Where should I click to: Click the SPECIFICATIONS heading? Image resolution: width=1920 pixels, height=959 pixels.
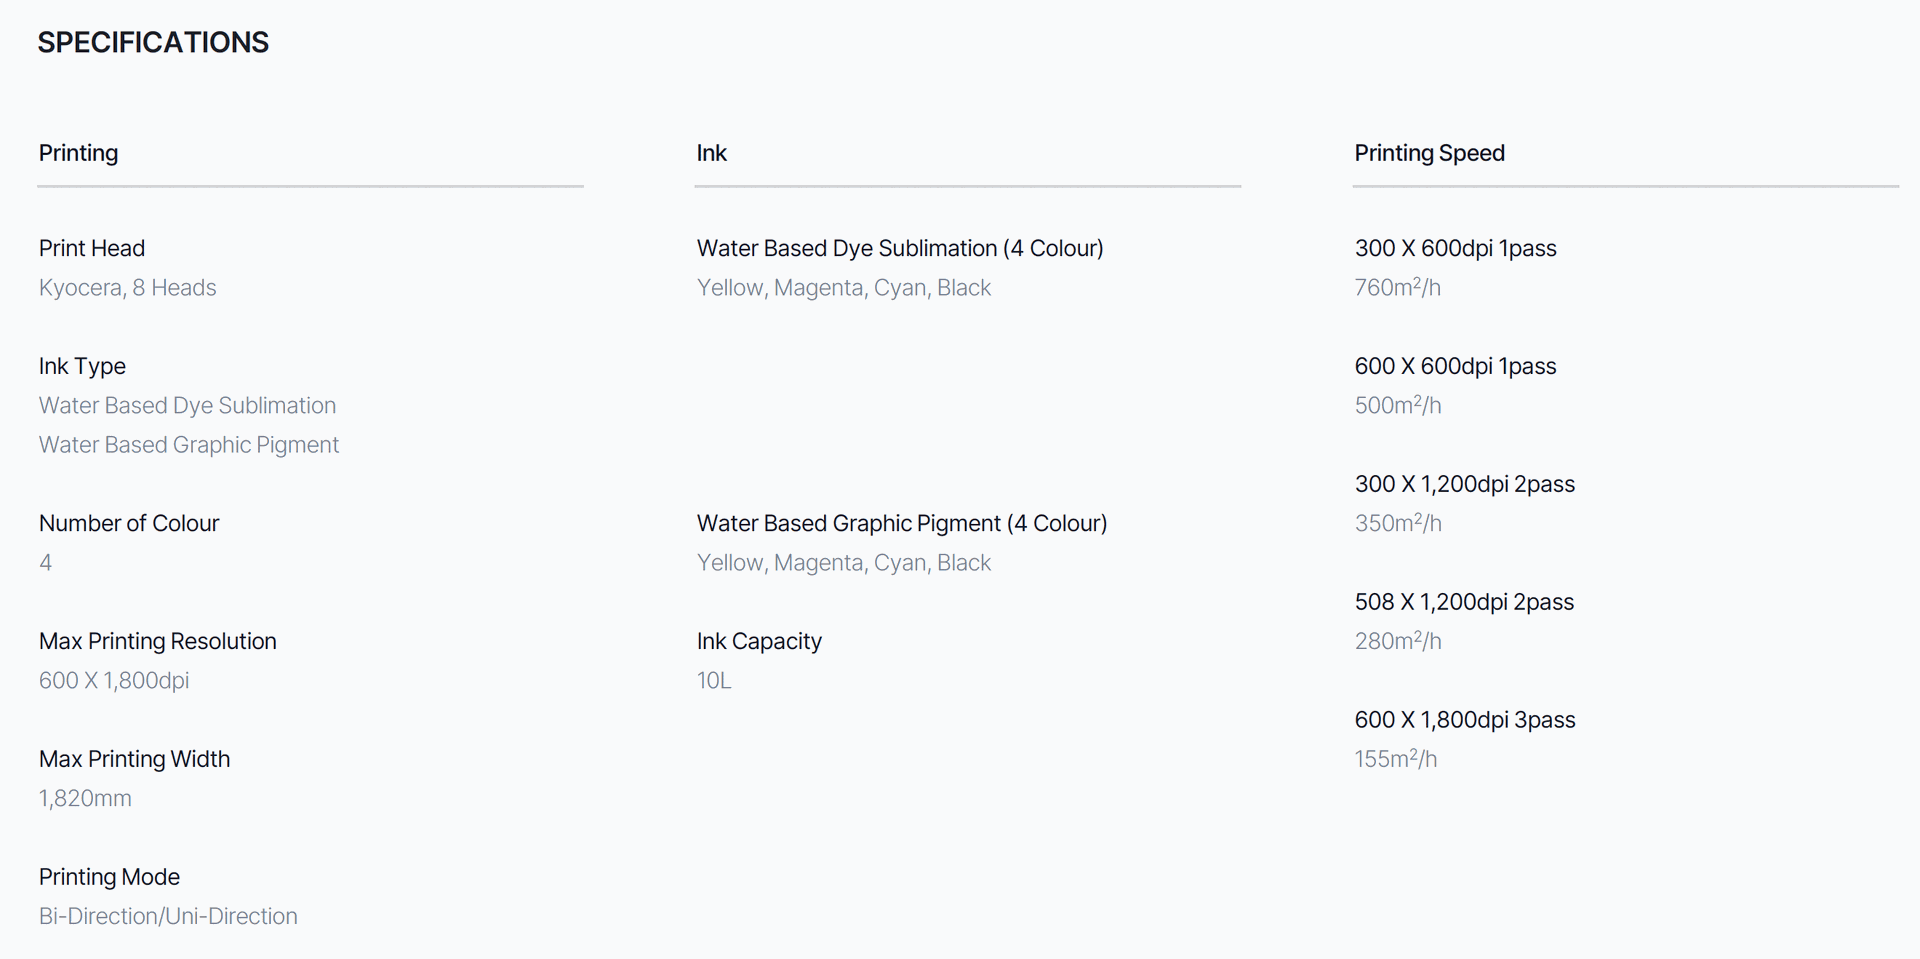153,43
